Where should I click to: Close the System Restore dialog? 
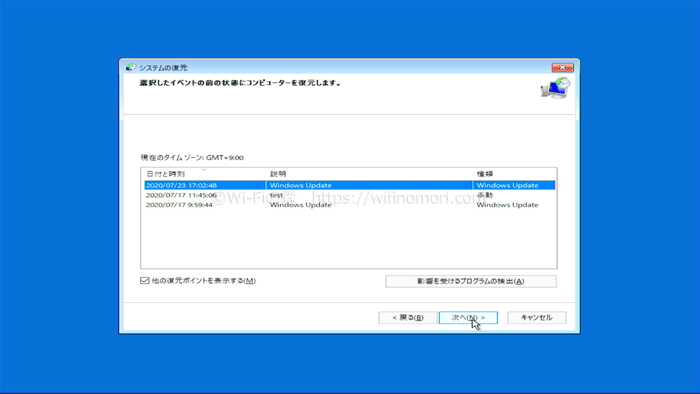click(562, 67)
